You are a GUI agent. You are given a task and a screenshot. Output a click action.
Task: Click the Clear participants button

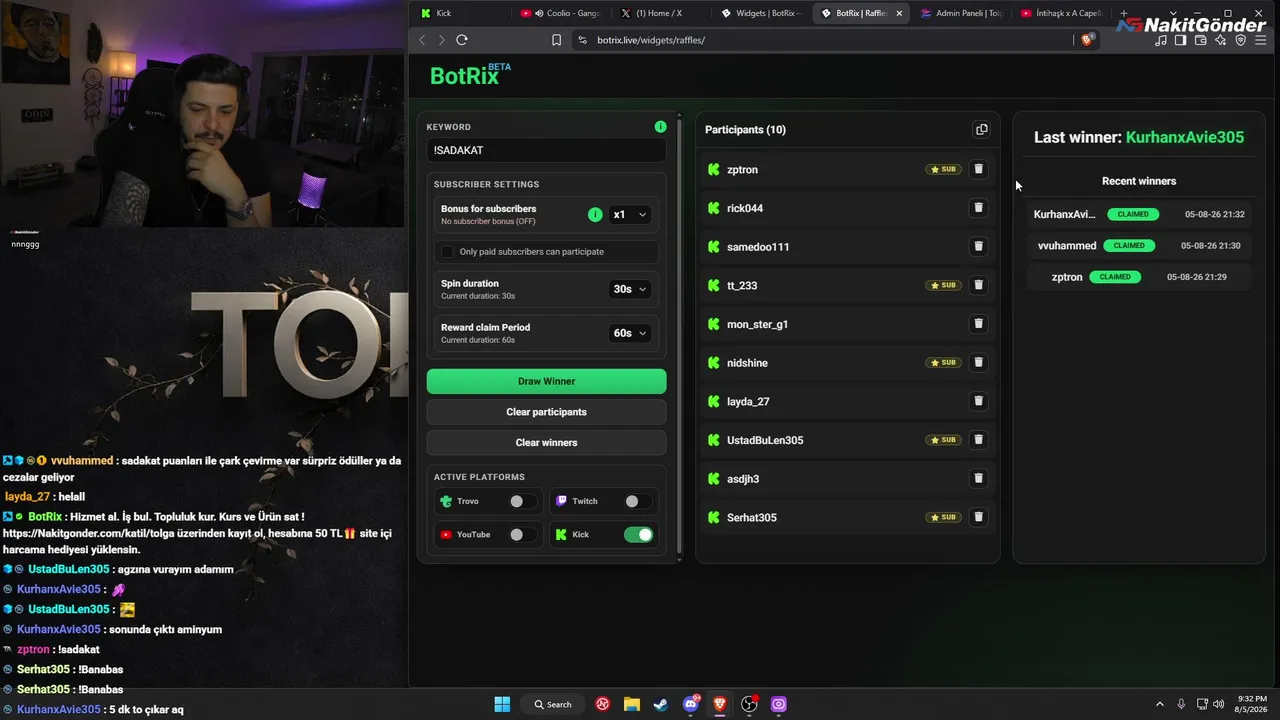pyautogui.click(x=546, y=412)
